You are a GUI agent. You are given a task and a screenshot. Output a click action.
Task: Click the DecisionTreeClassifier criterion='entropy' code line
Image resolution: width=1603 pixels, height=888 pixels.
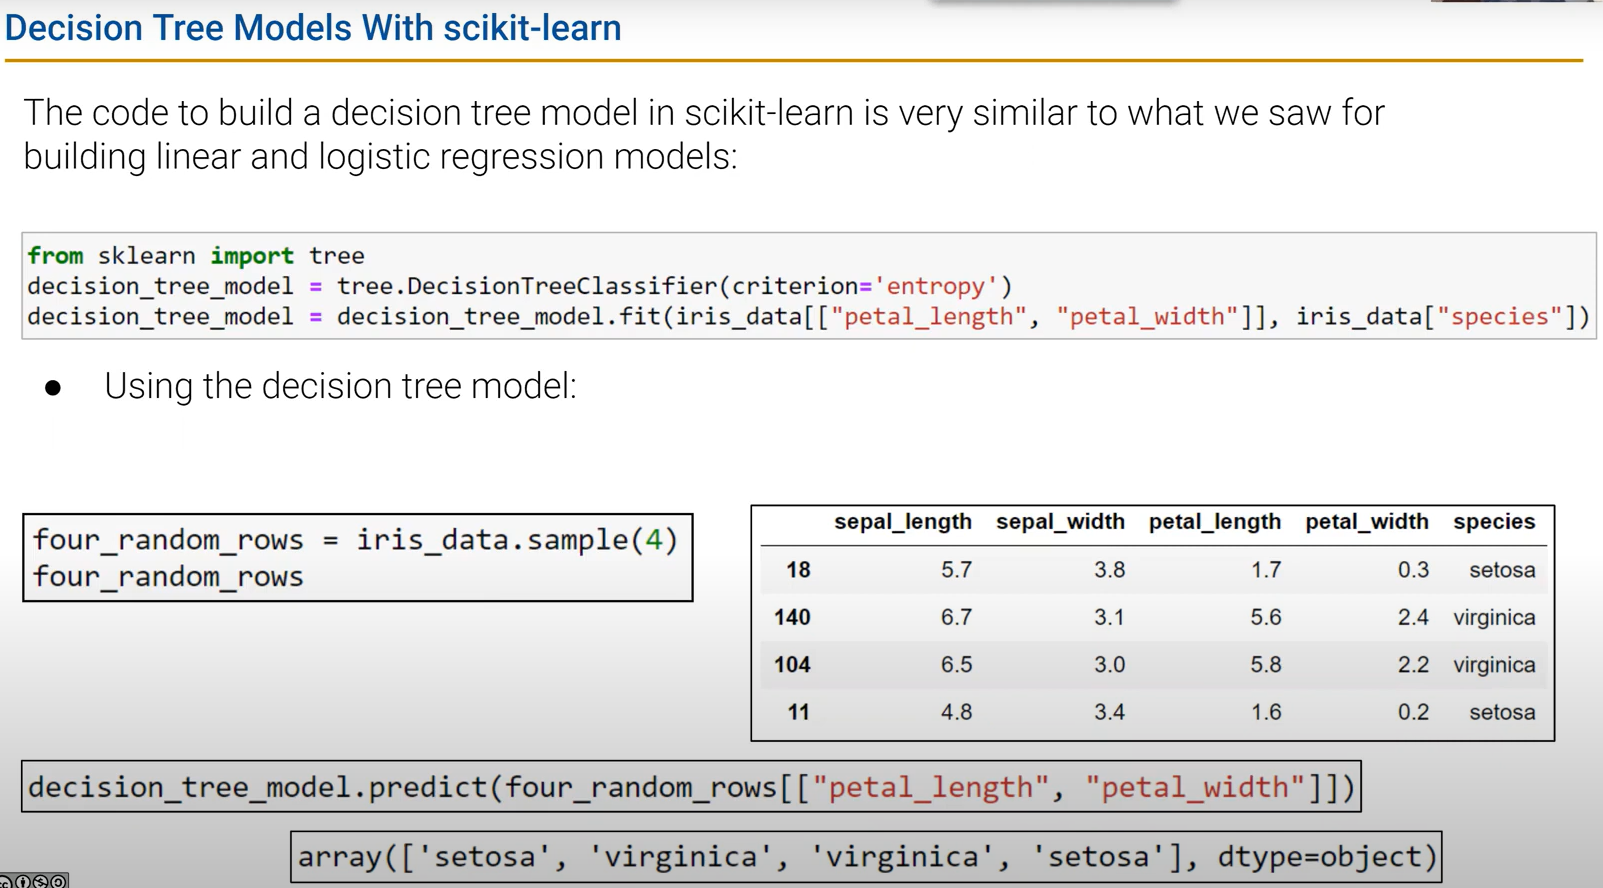pyautogui.click(x=520, y=286)
